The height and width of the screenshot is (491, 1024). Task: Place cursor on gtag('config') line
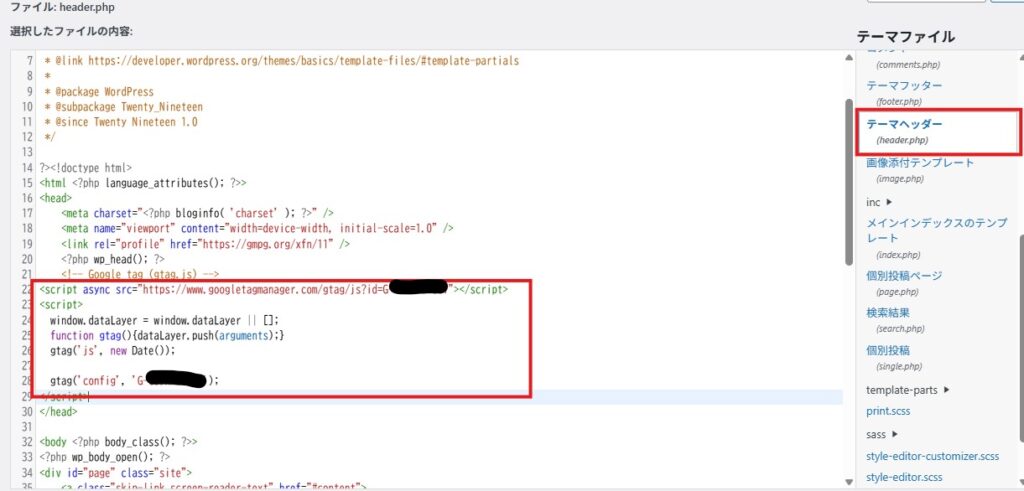coord(135,380)
